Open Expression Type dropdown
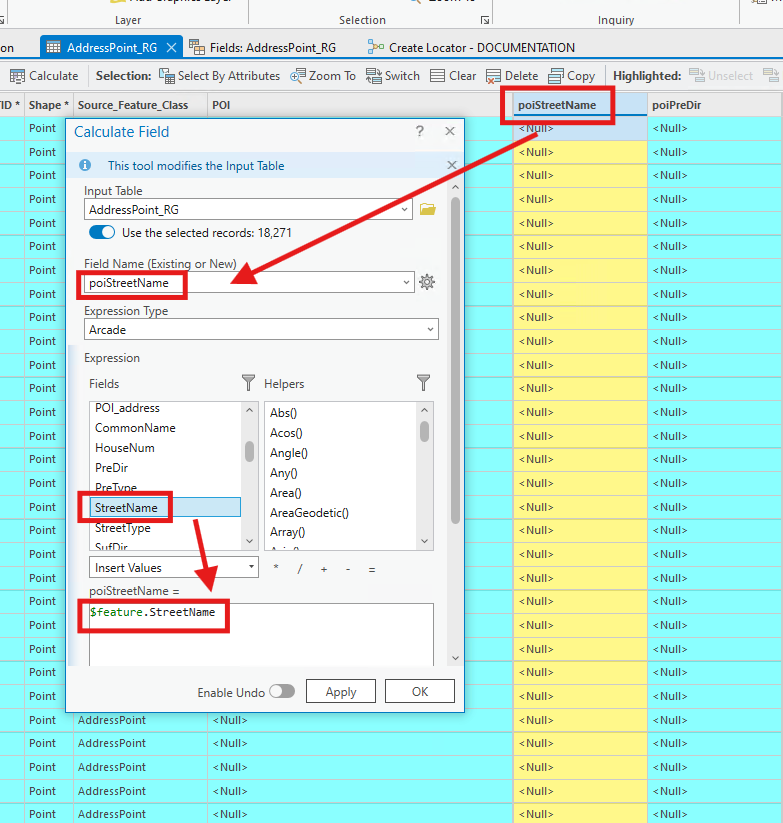Viewport: 783px width, 823px height. coord(430,330)
